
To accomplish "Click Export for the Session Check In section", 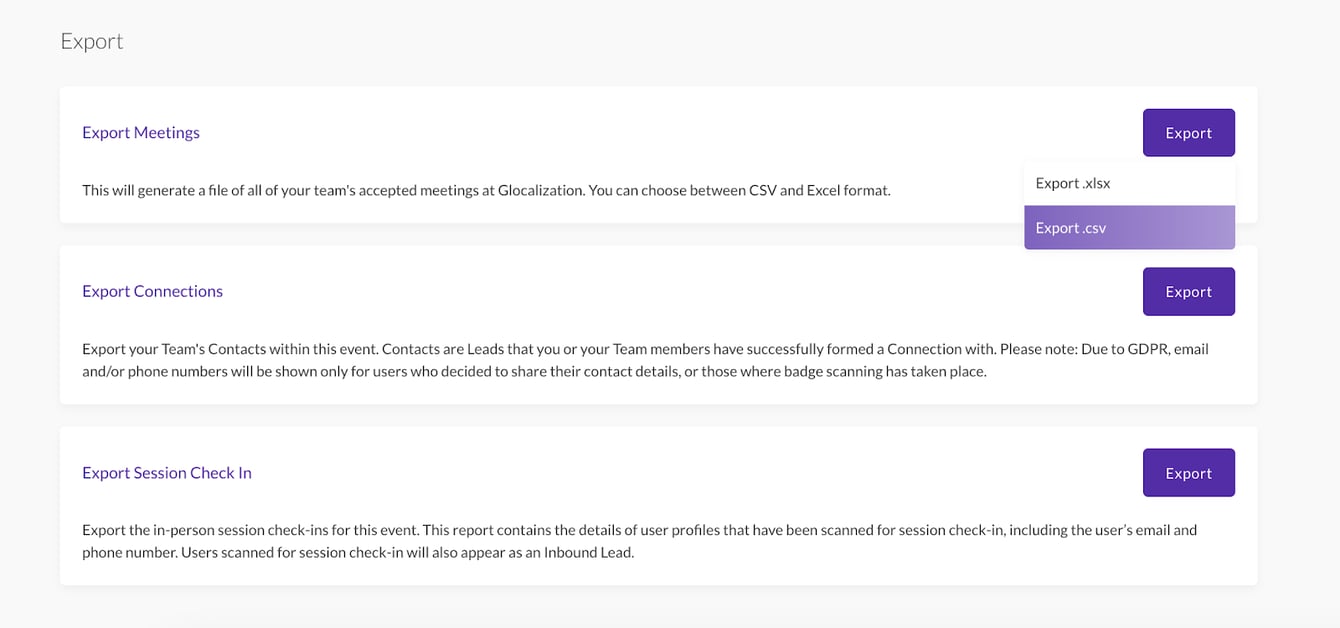I will pos(1188,472).
